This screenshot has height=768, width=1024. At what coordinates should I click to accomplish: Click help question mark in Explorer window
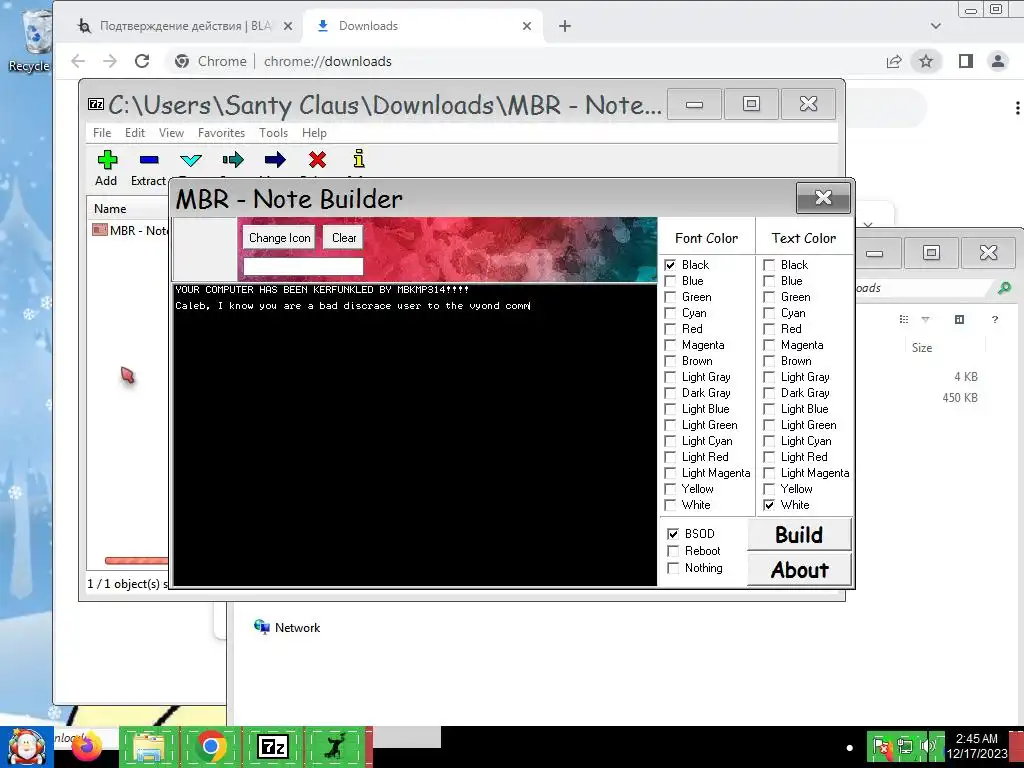click(995, 319)
